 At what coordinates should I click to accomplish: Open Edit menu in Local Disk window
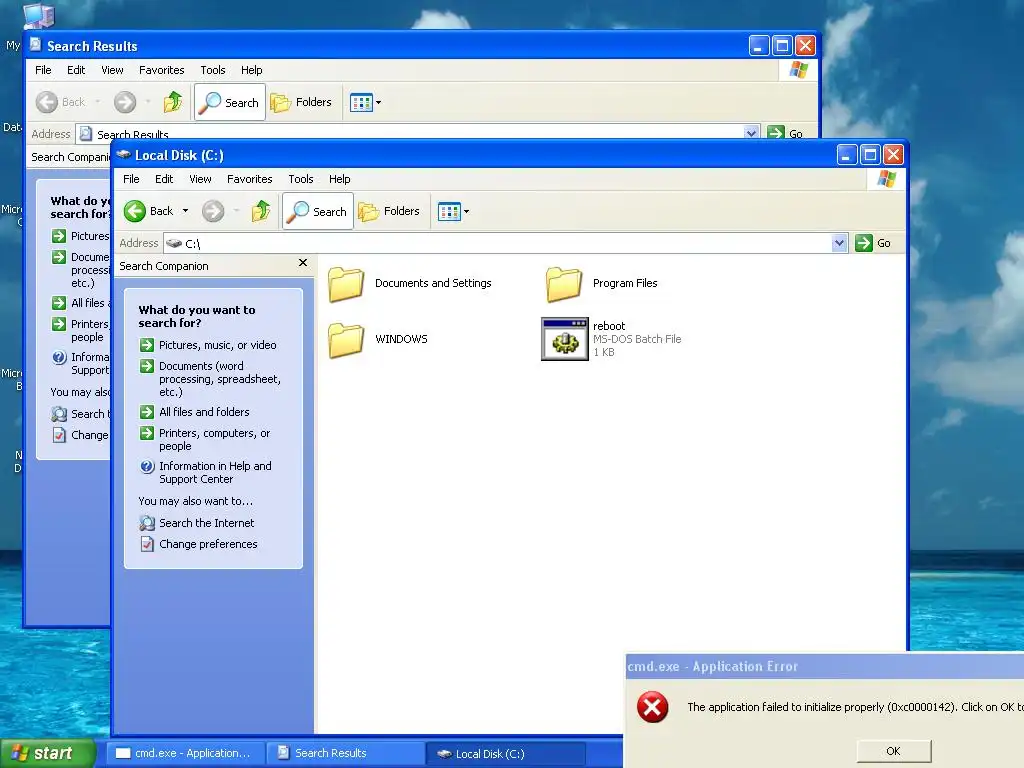pos(164,179)
